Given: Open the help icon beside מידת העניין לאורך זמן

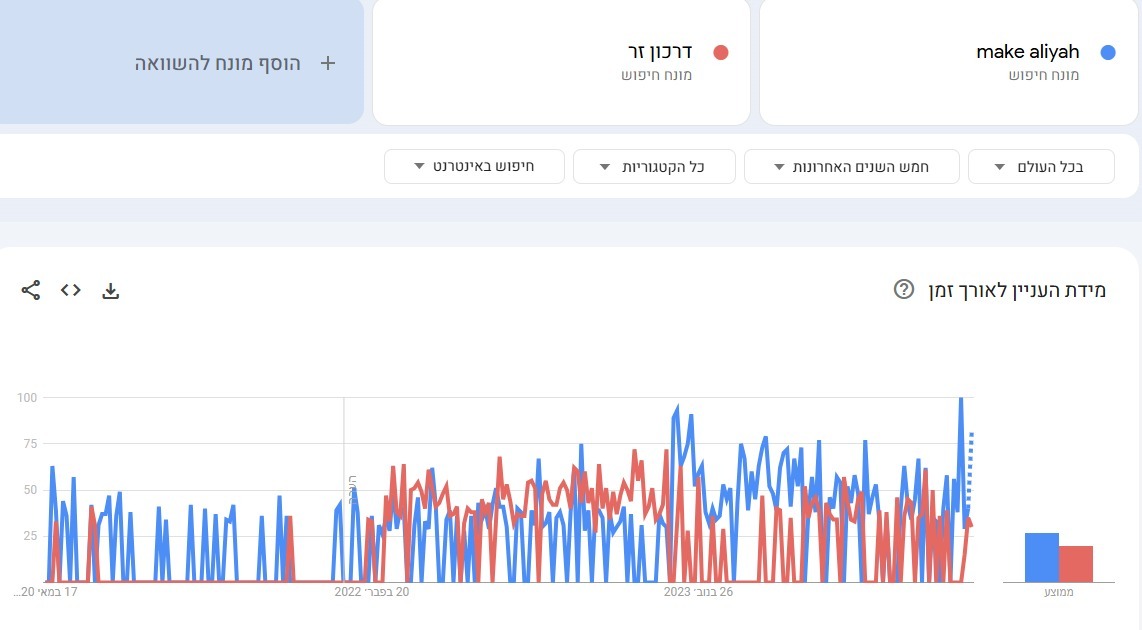Looking at the screenshot, I should coord(903,290).
